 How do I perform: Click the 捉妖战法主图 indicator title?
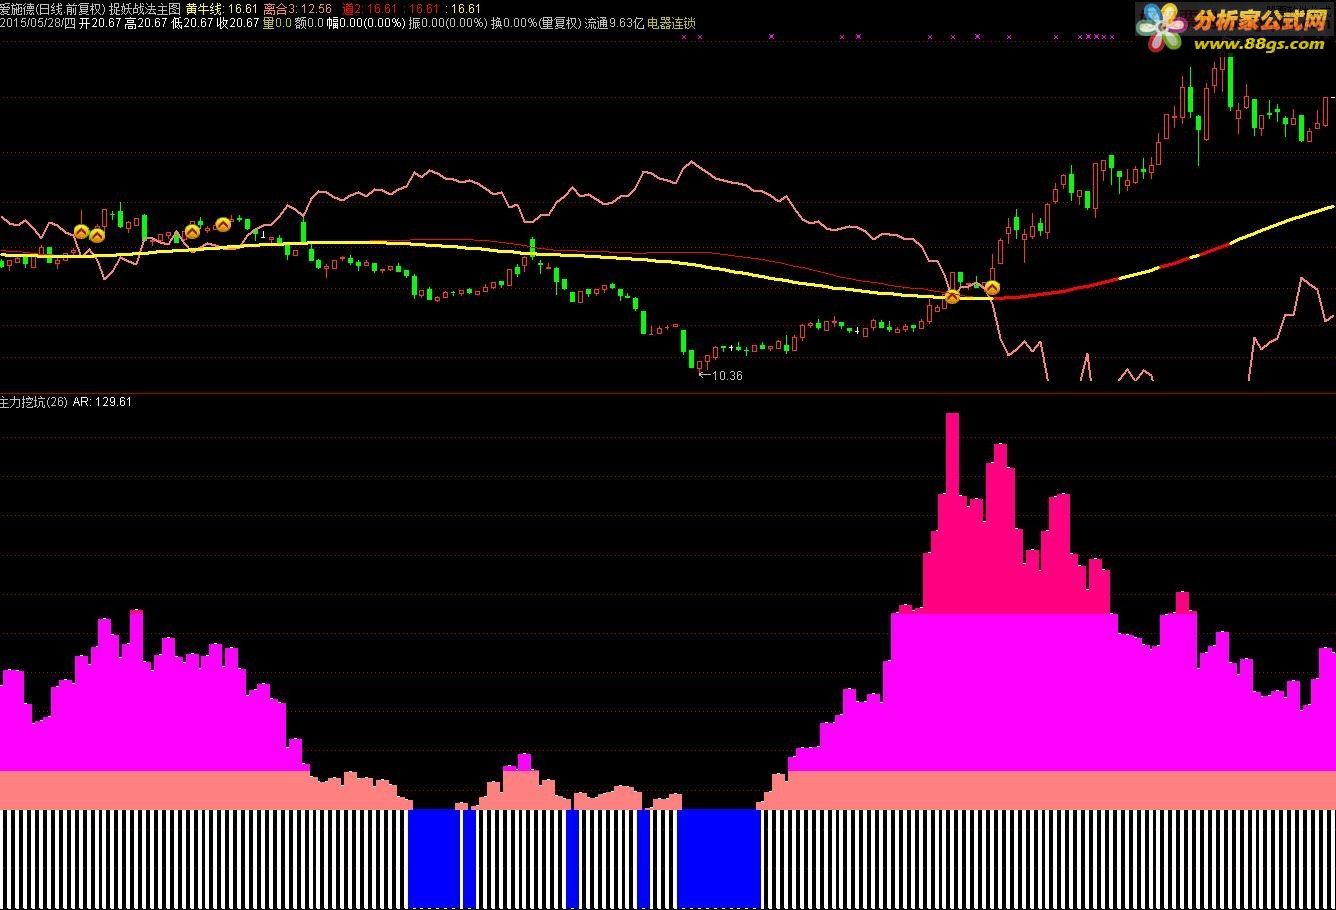145,9
